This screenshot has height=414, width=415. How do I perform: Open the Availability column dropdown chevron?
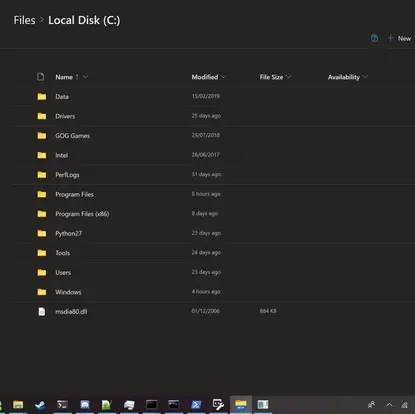[x=365, y=77]
